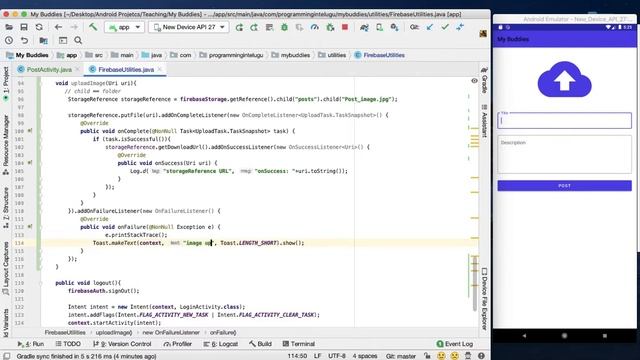Click the green Debug bug icon
The image size is (640, 360).
click(x=284, y=27)
